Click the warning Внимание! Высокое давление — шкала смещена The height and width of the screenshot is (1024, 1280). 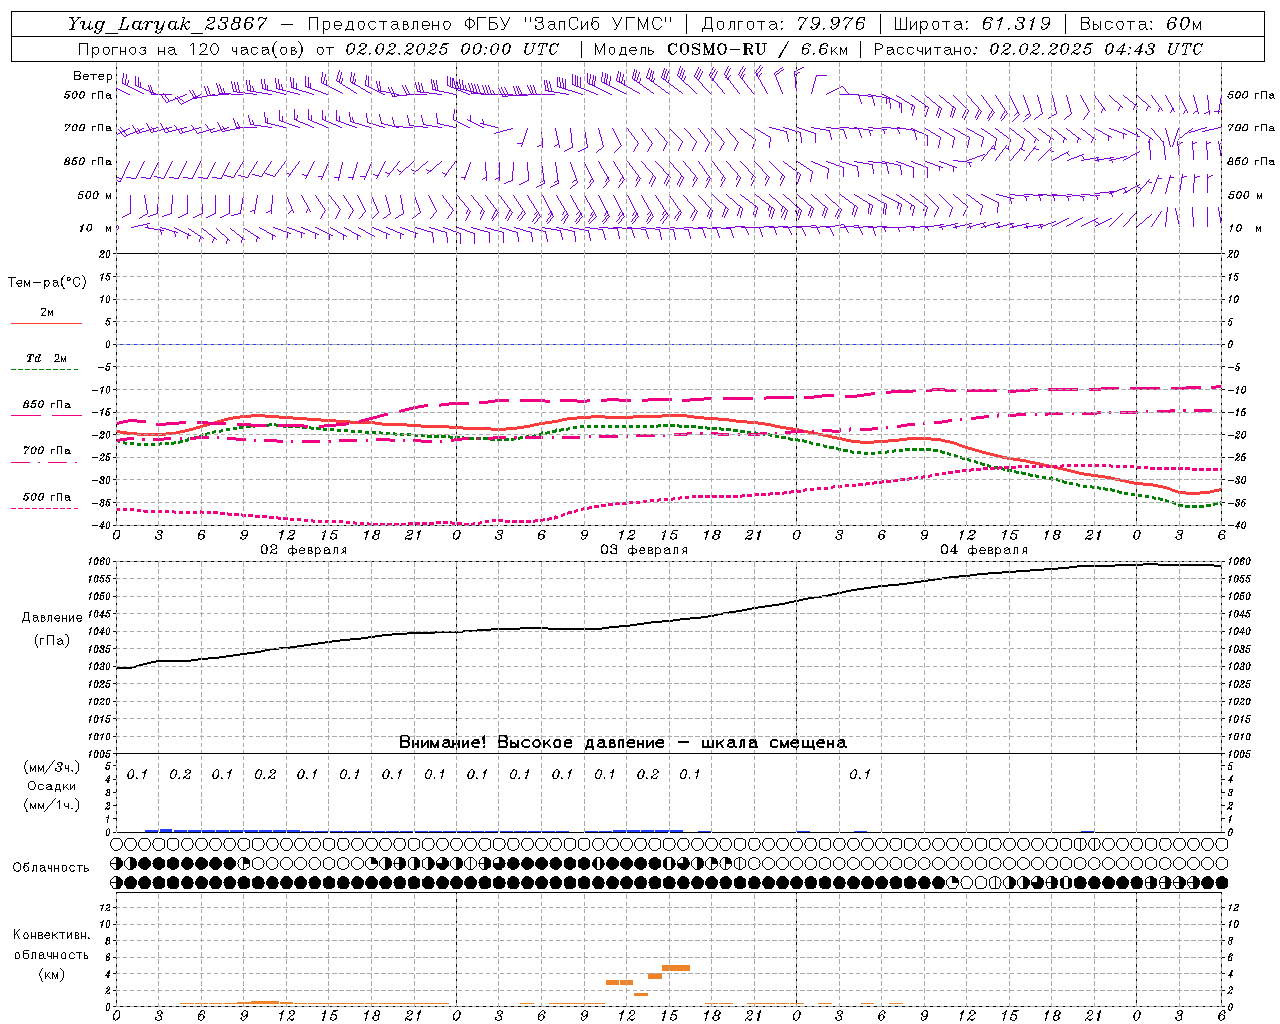(x=623, y=742)
